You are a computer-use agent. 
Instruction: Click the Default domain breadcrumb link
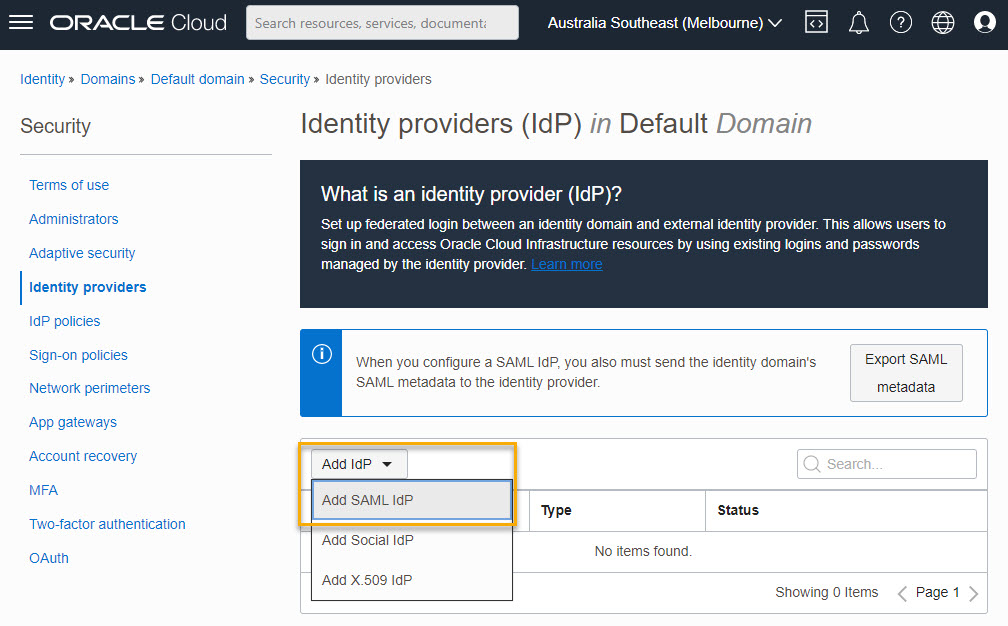[197, 79]
